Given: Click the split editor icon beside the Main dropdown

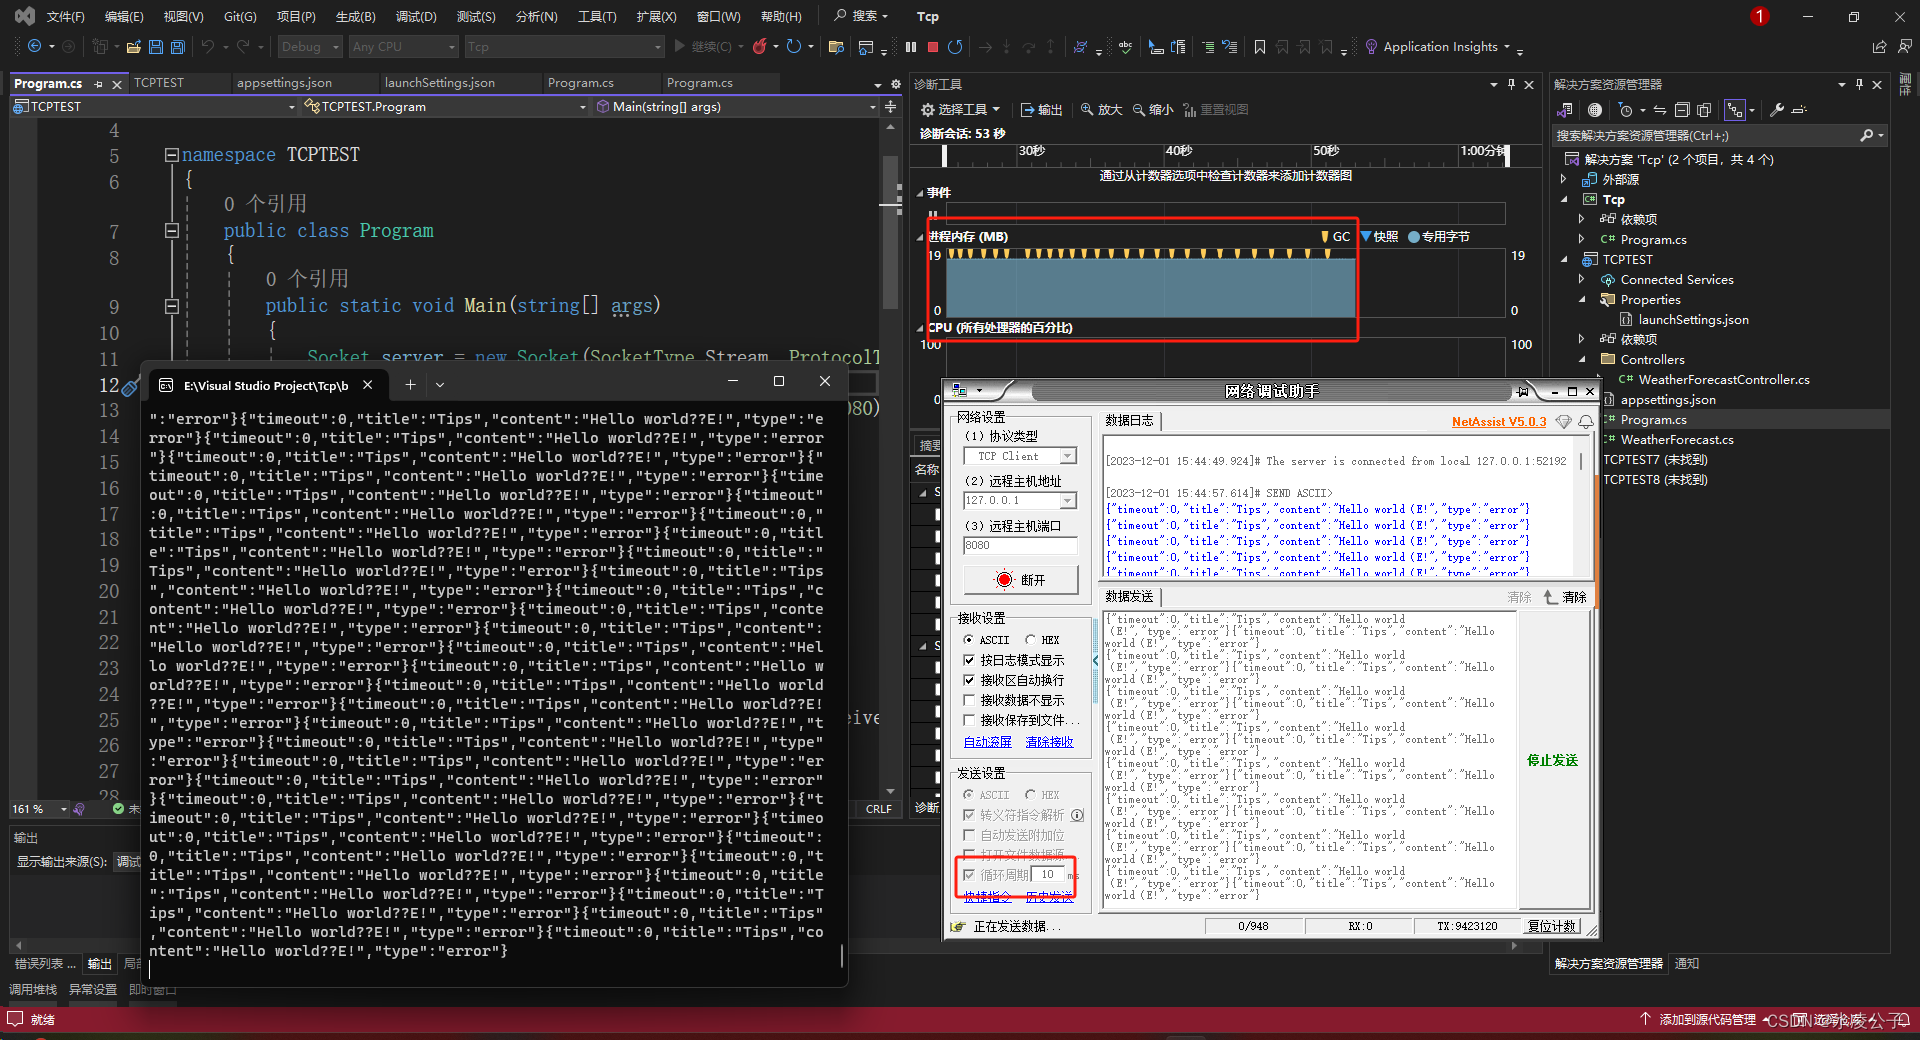Looking at the screenshot, I should [x=890, y=106].
